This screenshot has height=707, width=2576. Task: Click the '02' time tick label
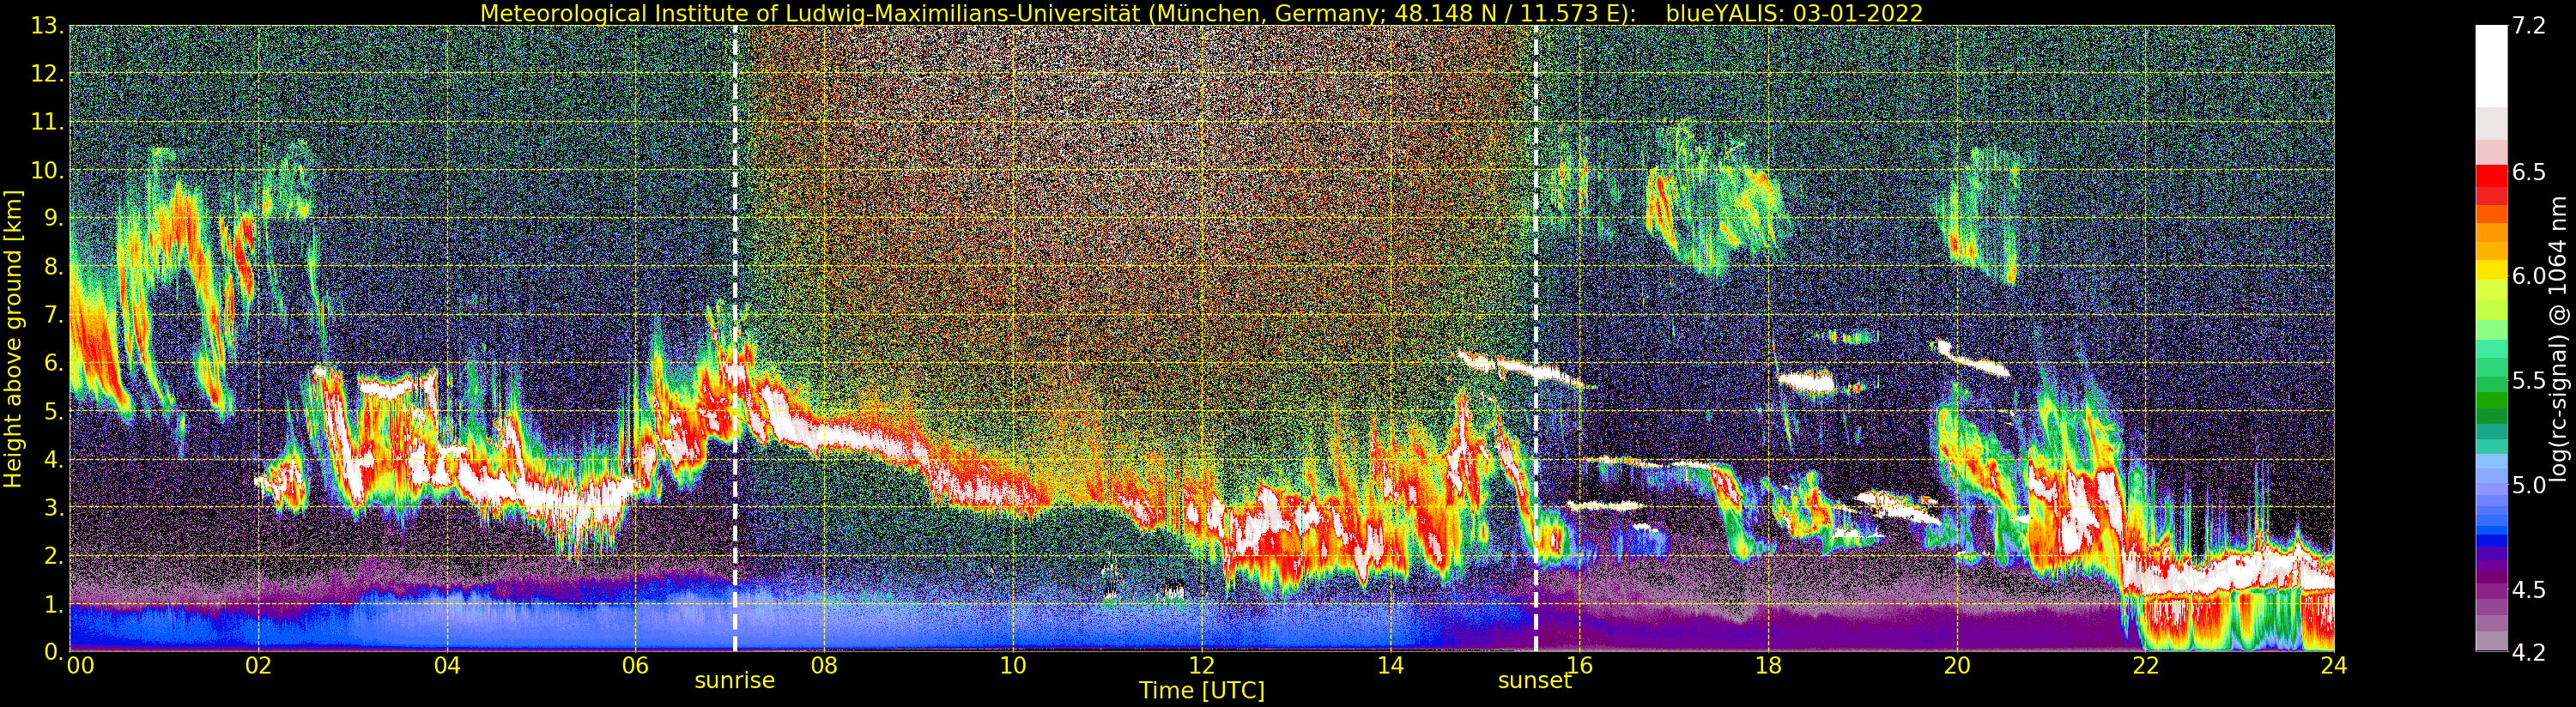coord(259,666)
